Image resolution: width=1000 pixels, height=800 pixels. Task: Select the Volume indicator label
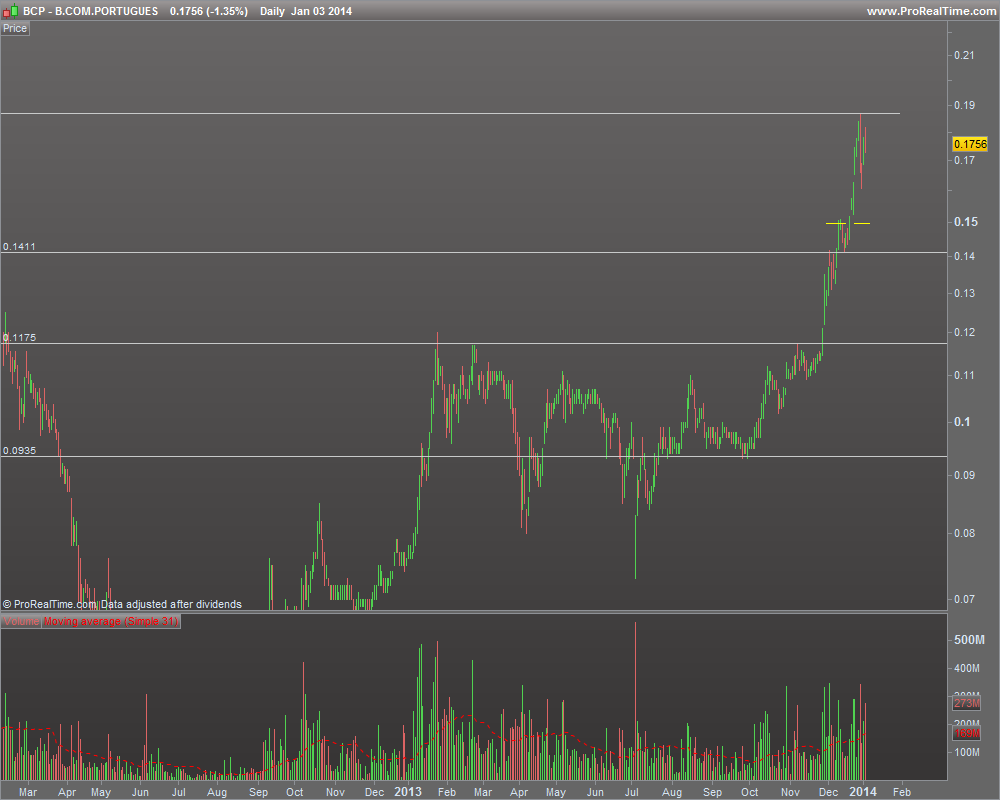point(21,621)
